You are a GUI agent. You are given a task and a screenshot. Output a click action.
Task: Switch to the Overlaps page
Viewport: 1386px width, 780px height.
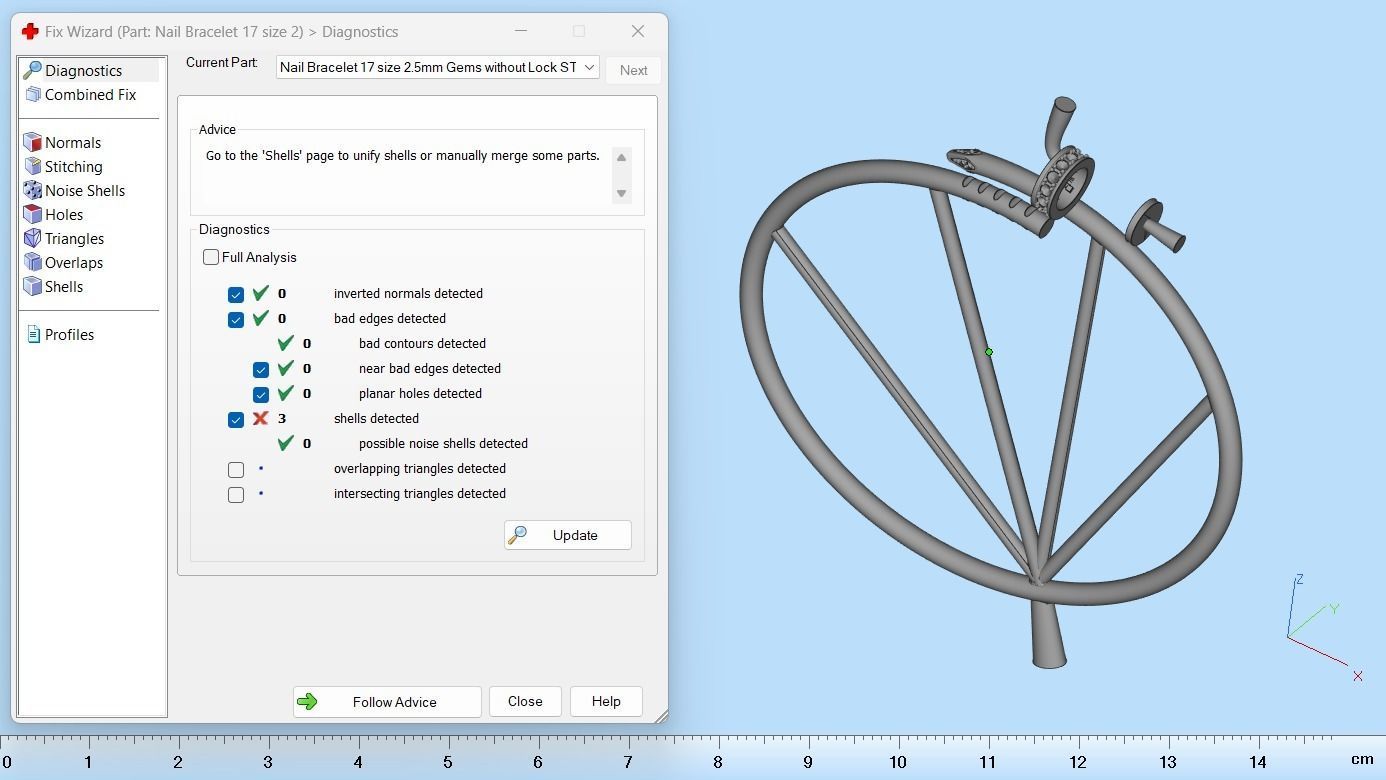(73, 262)
